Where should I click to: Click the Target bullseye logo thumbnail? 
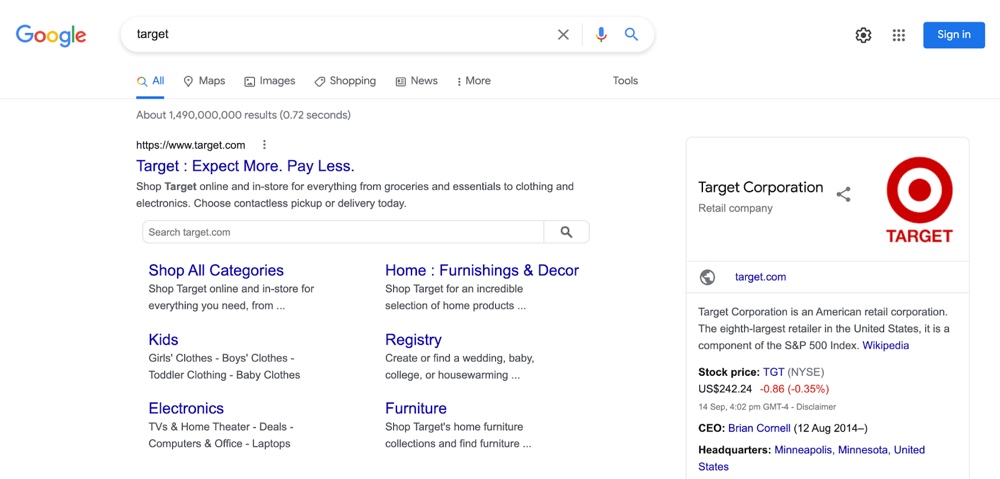919,200
